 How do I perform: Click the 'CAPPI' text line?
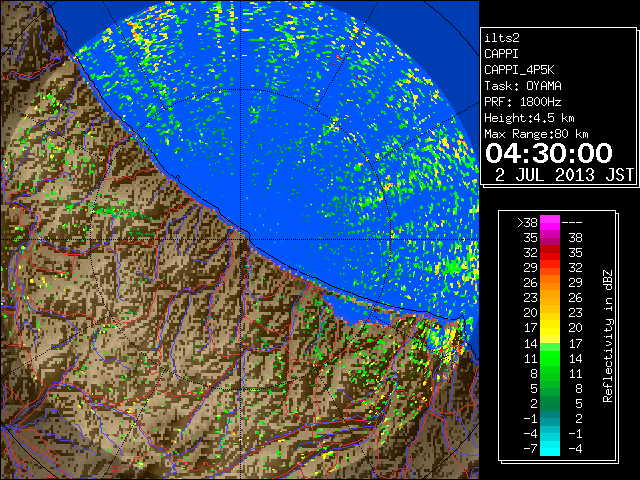tap(501, 54)
